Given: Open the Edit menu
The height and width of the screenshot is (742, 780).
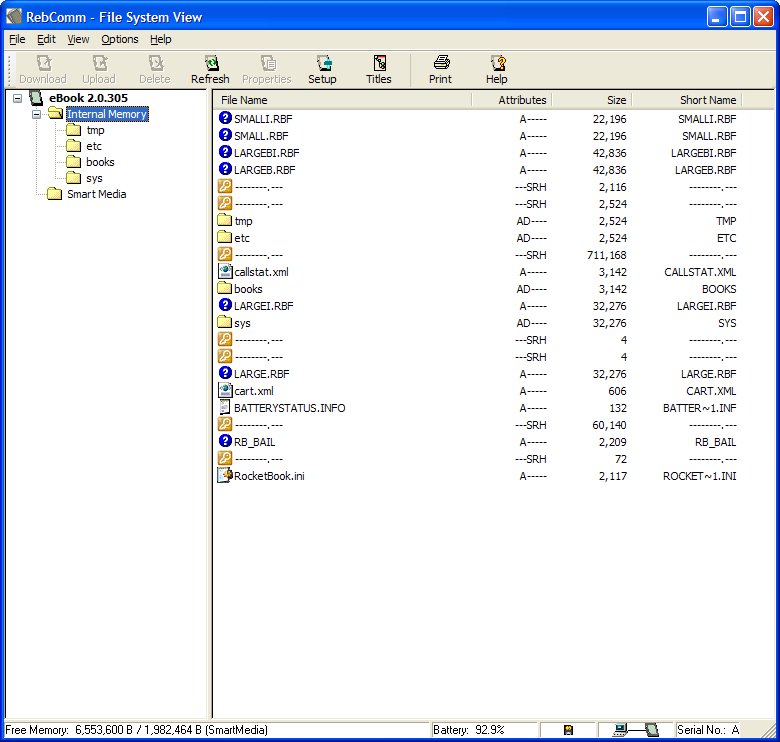Looking at the screenshot, I should 46,39.
